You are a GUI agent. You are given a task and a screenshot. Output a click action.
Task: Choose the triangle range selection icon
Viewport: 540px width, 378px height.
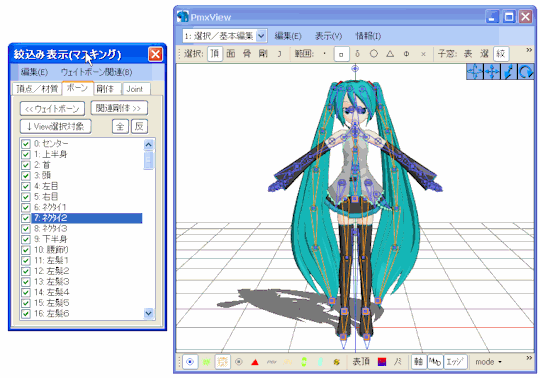[390, 54]
